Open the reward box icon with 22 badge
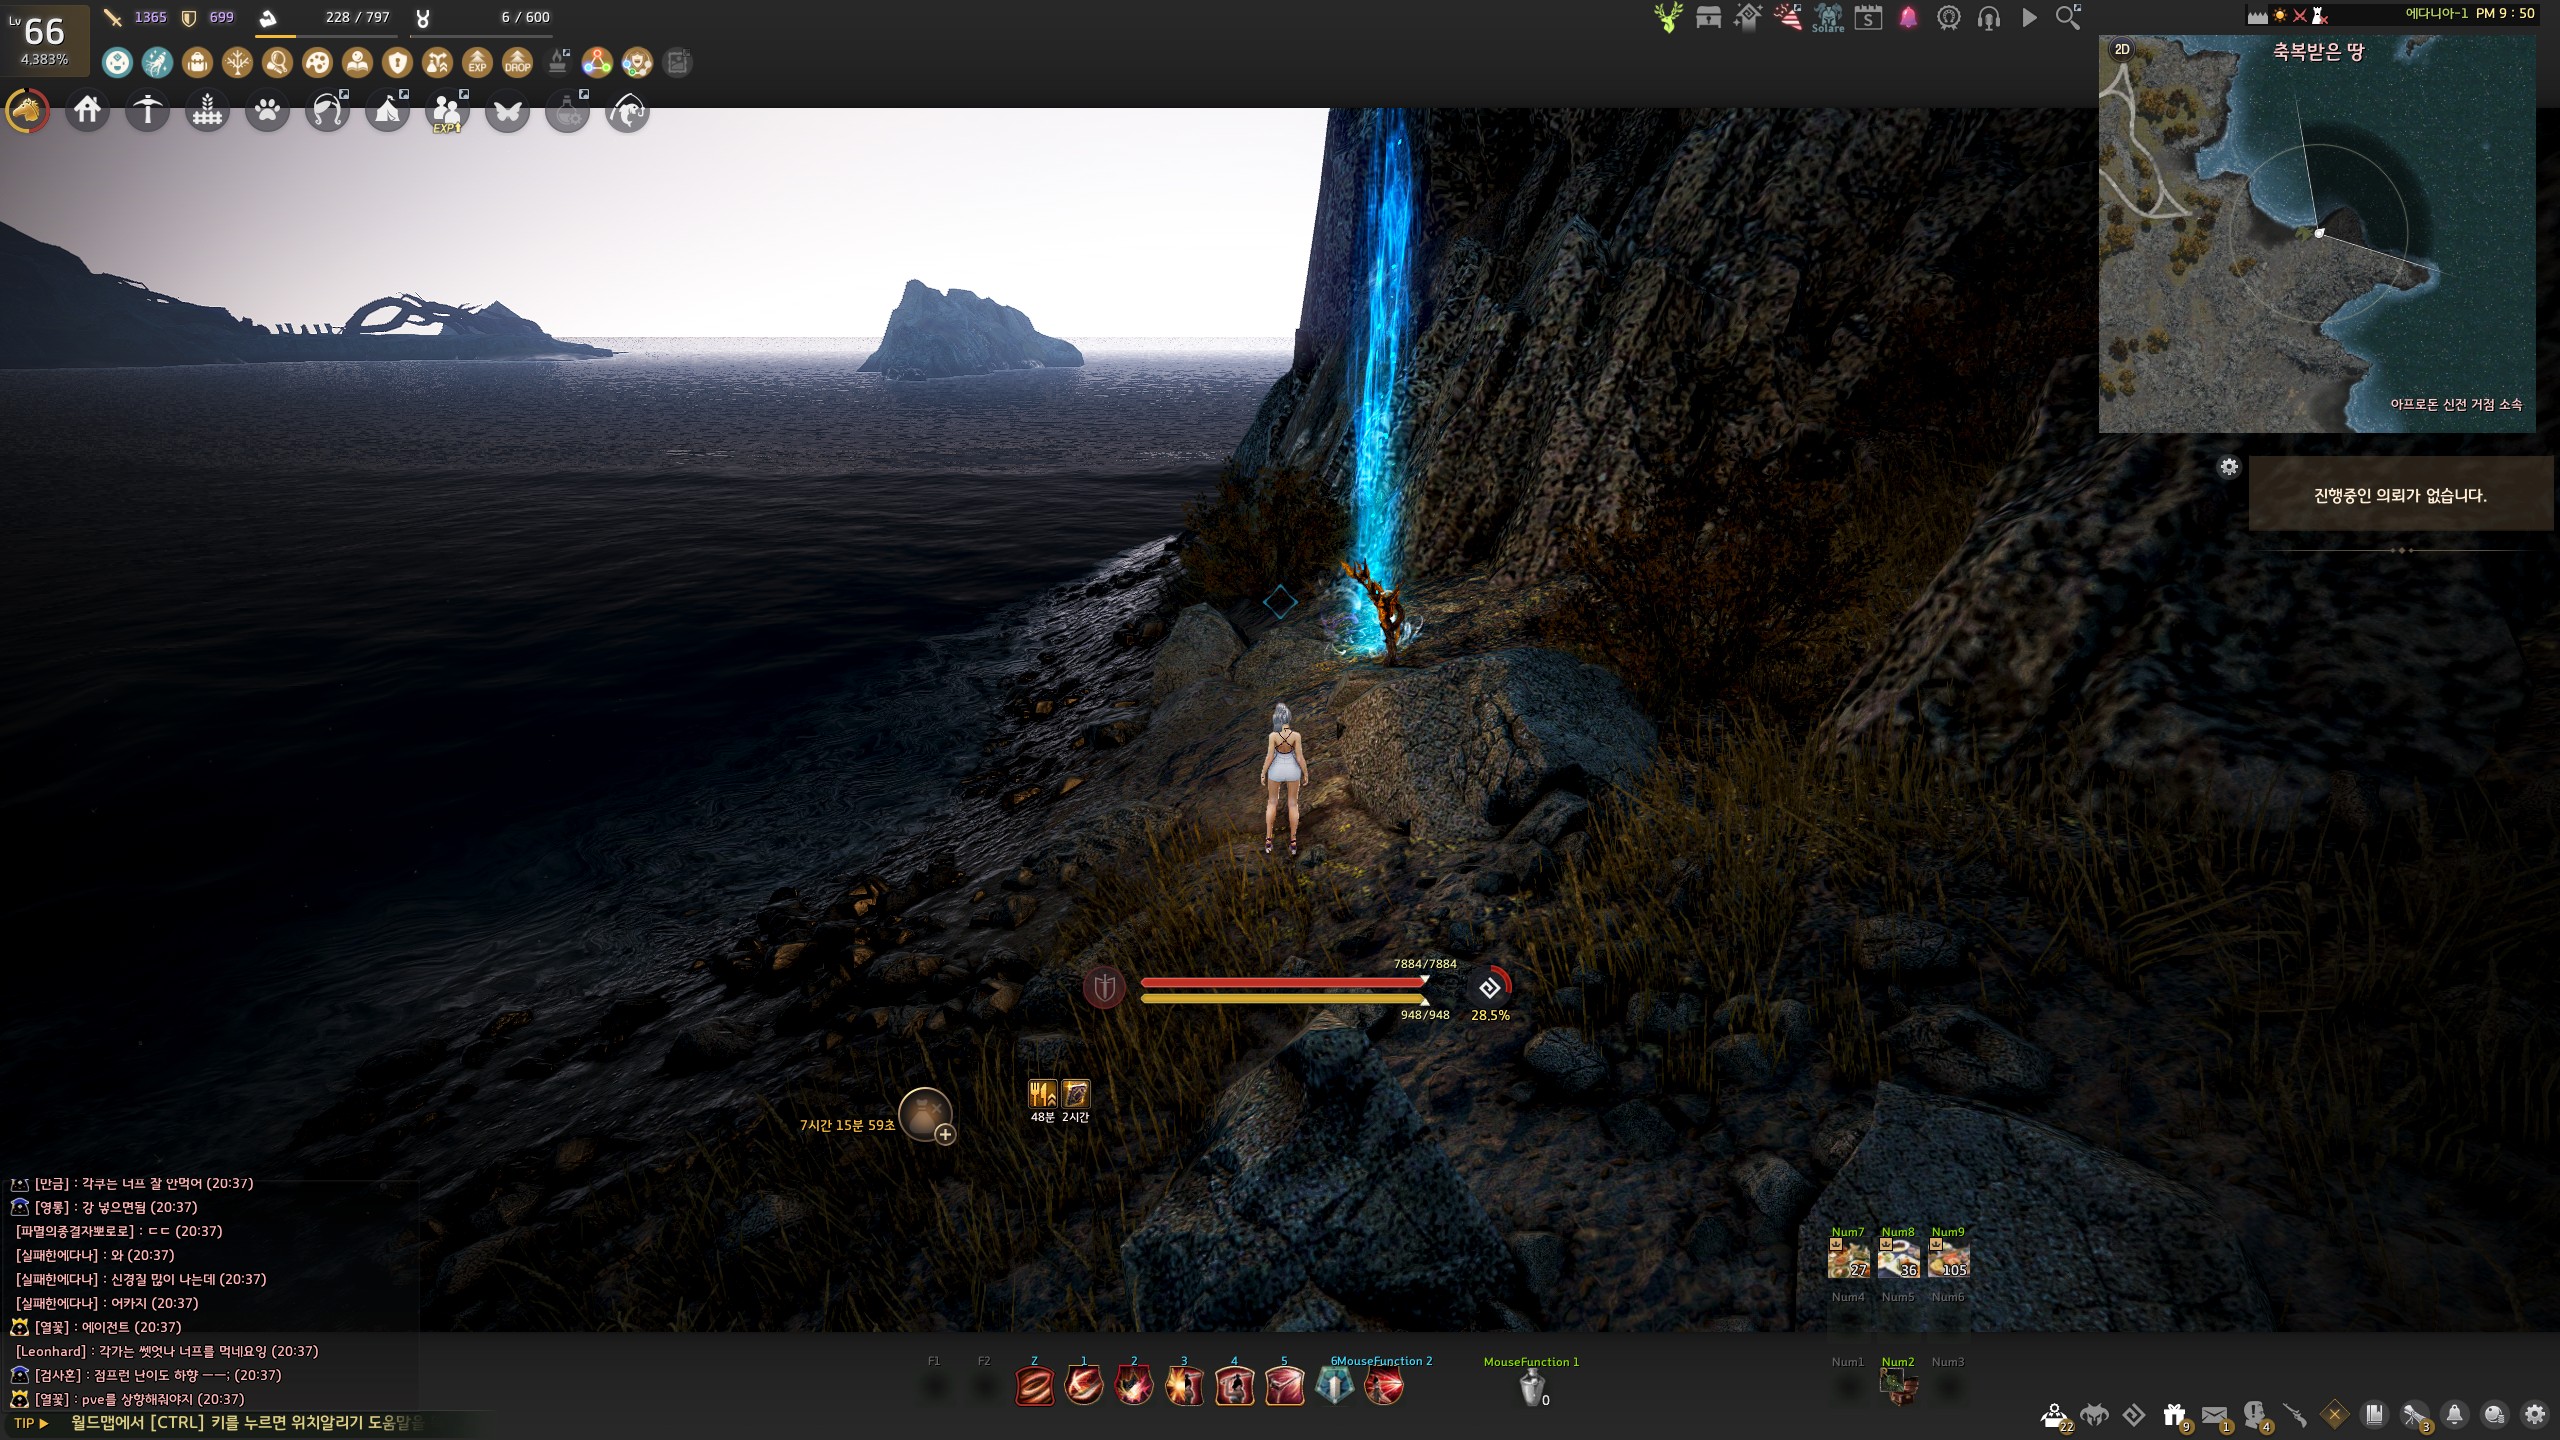2560x1440 pixels. pyautogui.click(x=2055, y=1415)
